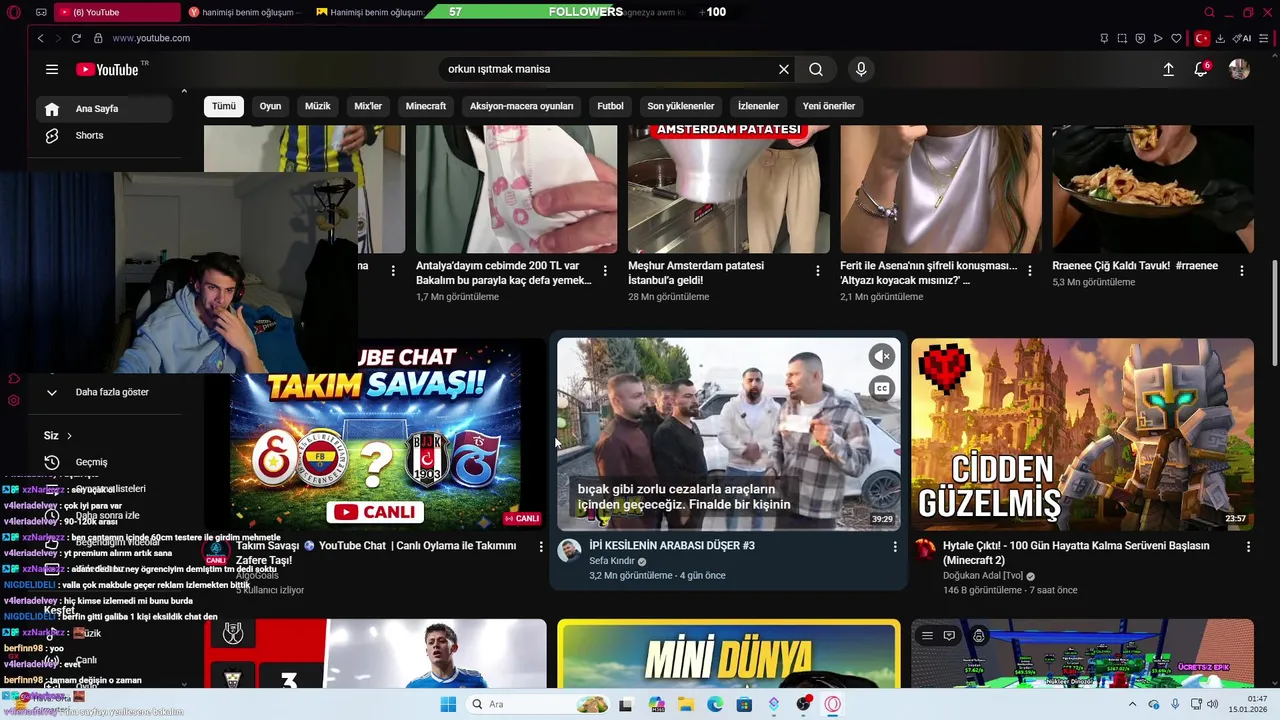
Task: Go back in the browser
Action: (x=40, y=38)
